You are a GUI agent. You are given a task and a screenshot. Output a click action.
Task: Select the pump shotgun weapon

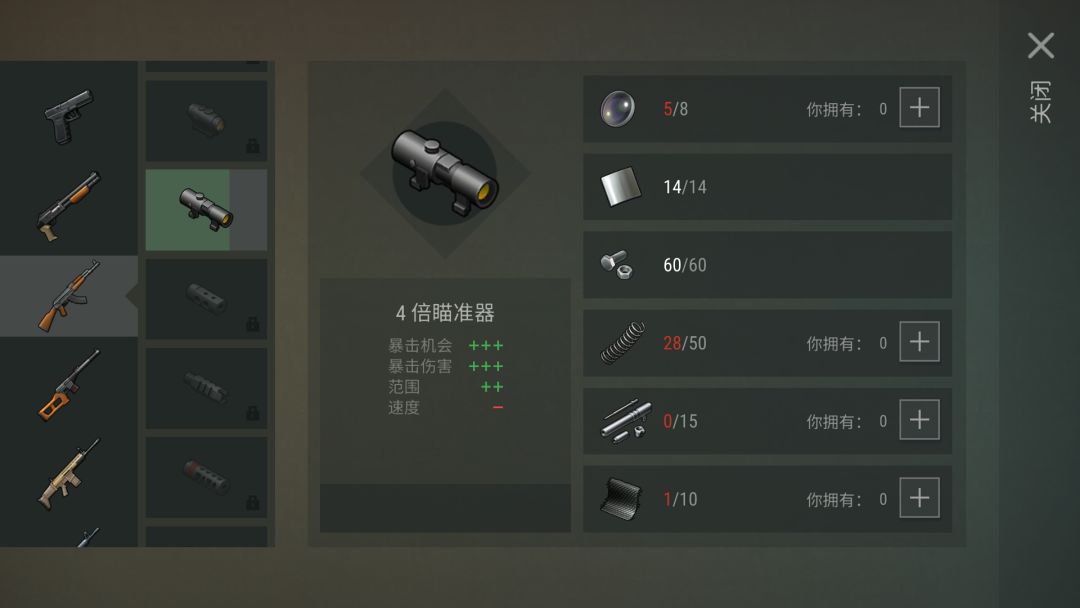coord(69,207)
